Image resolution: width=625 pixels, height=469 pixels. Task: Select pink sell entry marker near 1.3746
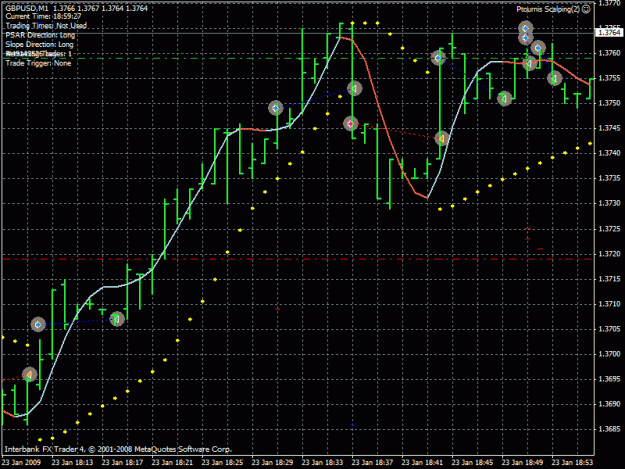[x=351, y=124]
